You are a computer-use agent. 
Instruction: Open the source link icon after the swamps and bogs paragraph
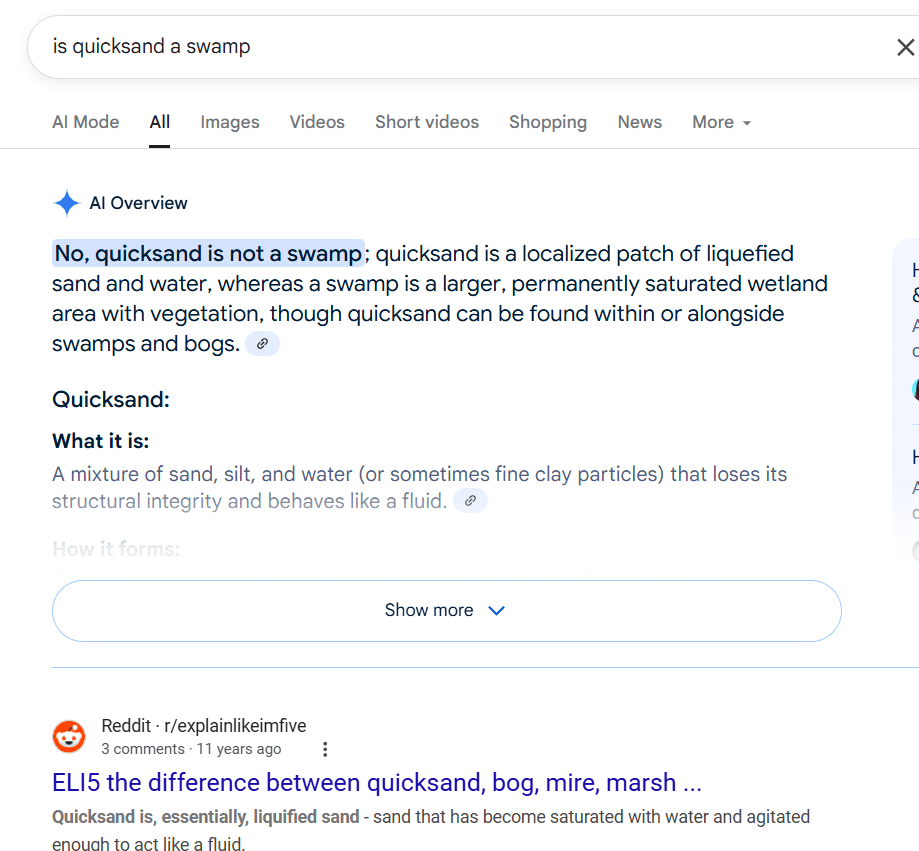point(262,344)
